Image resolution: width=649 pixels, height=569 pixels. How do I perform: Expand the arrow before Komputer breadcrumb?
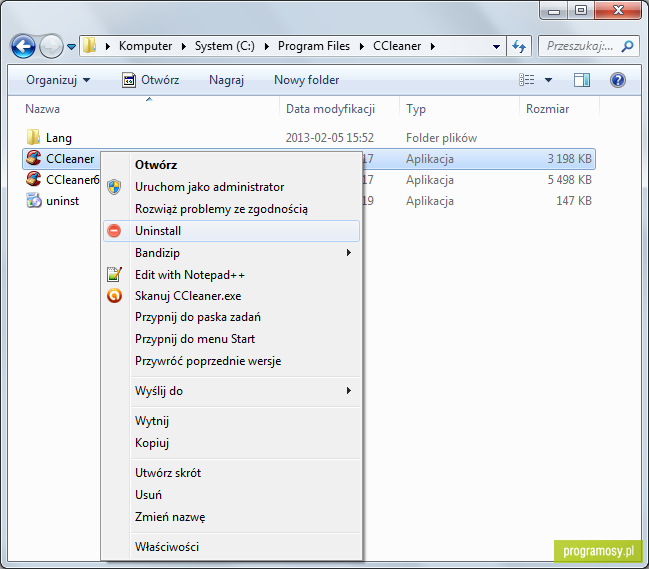pyautogui.click(x=108, y=46)
